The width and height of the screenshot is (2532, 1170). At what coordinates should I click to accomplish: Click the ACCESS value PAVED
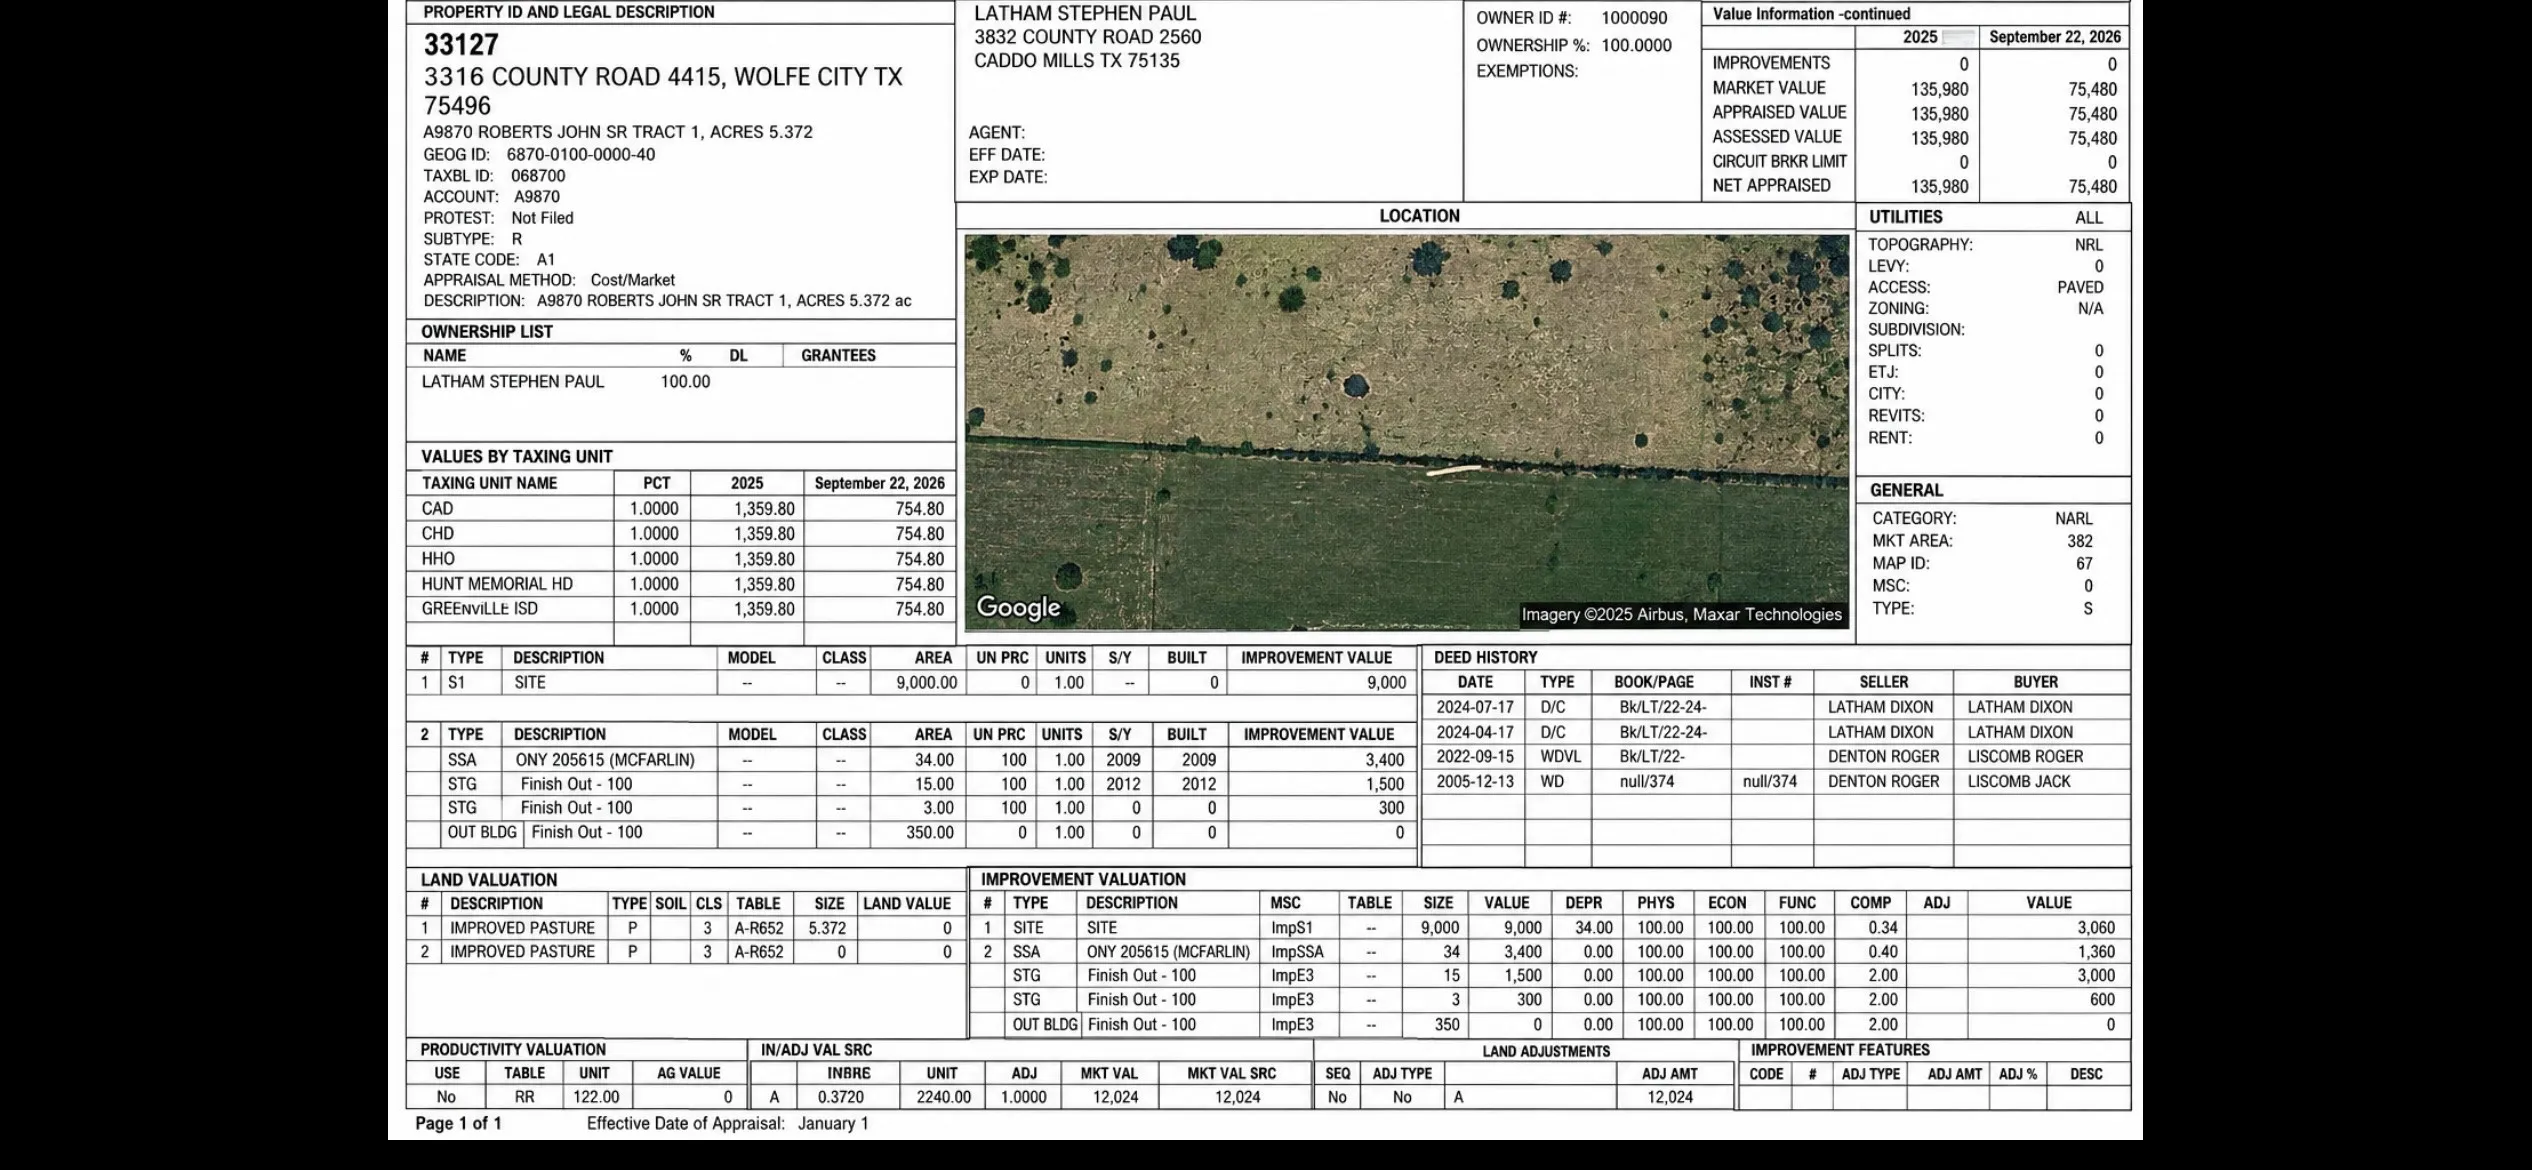pos(2080,287)
